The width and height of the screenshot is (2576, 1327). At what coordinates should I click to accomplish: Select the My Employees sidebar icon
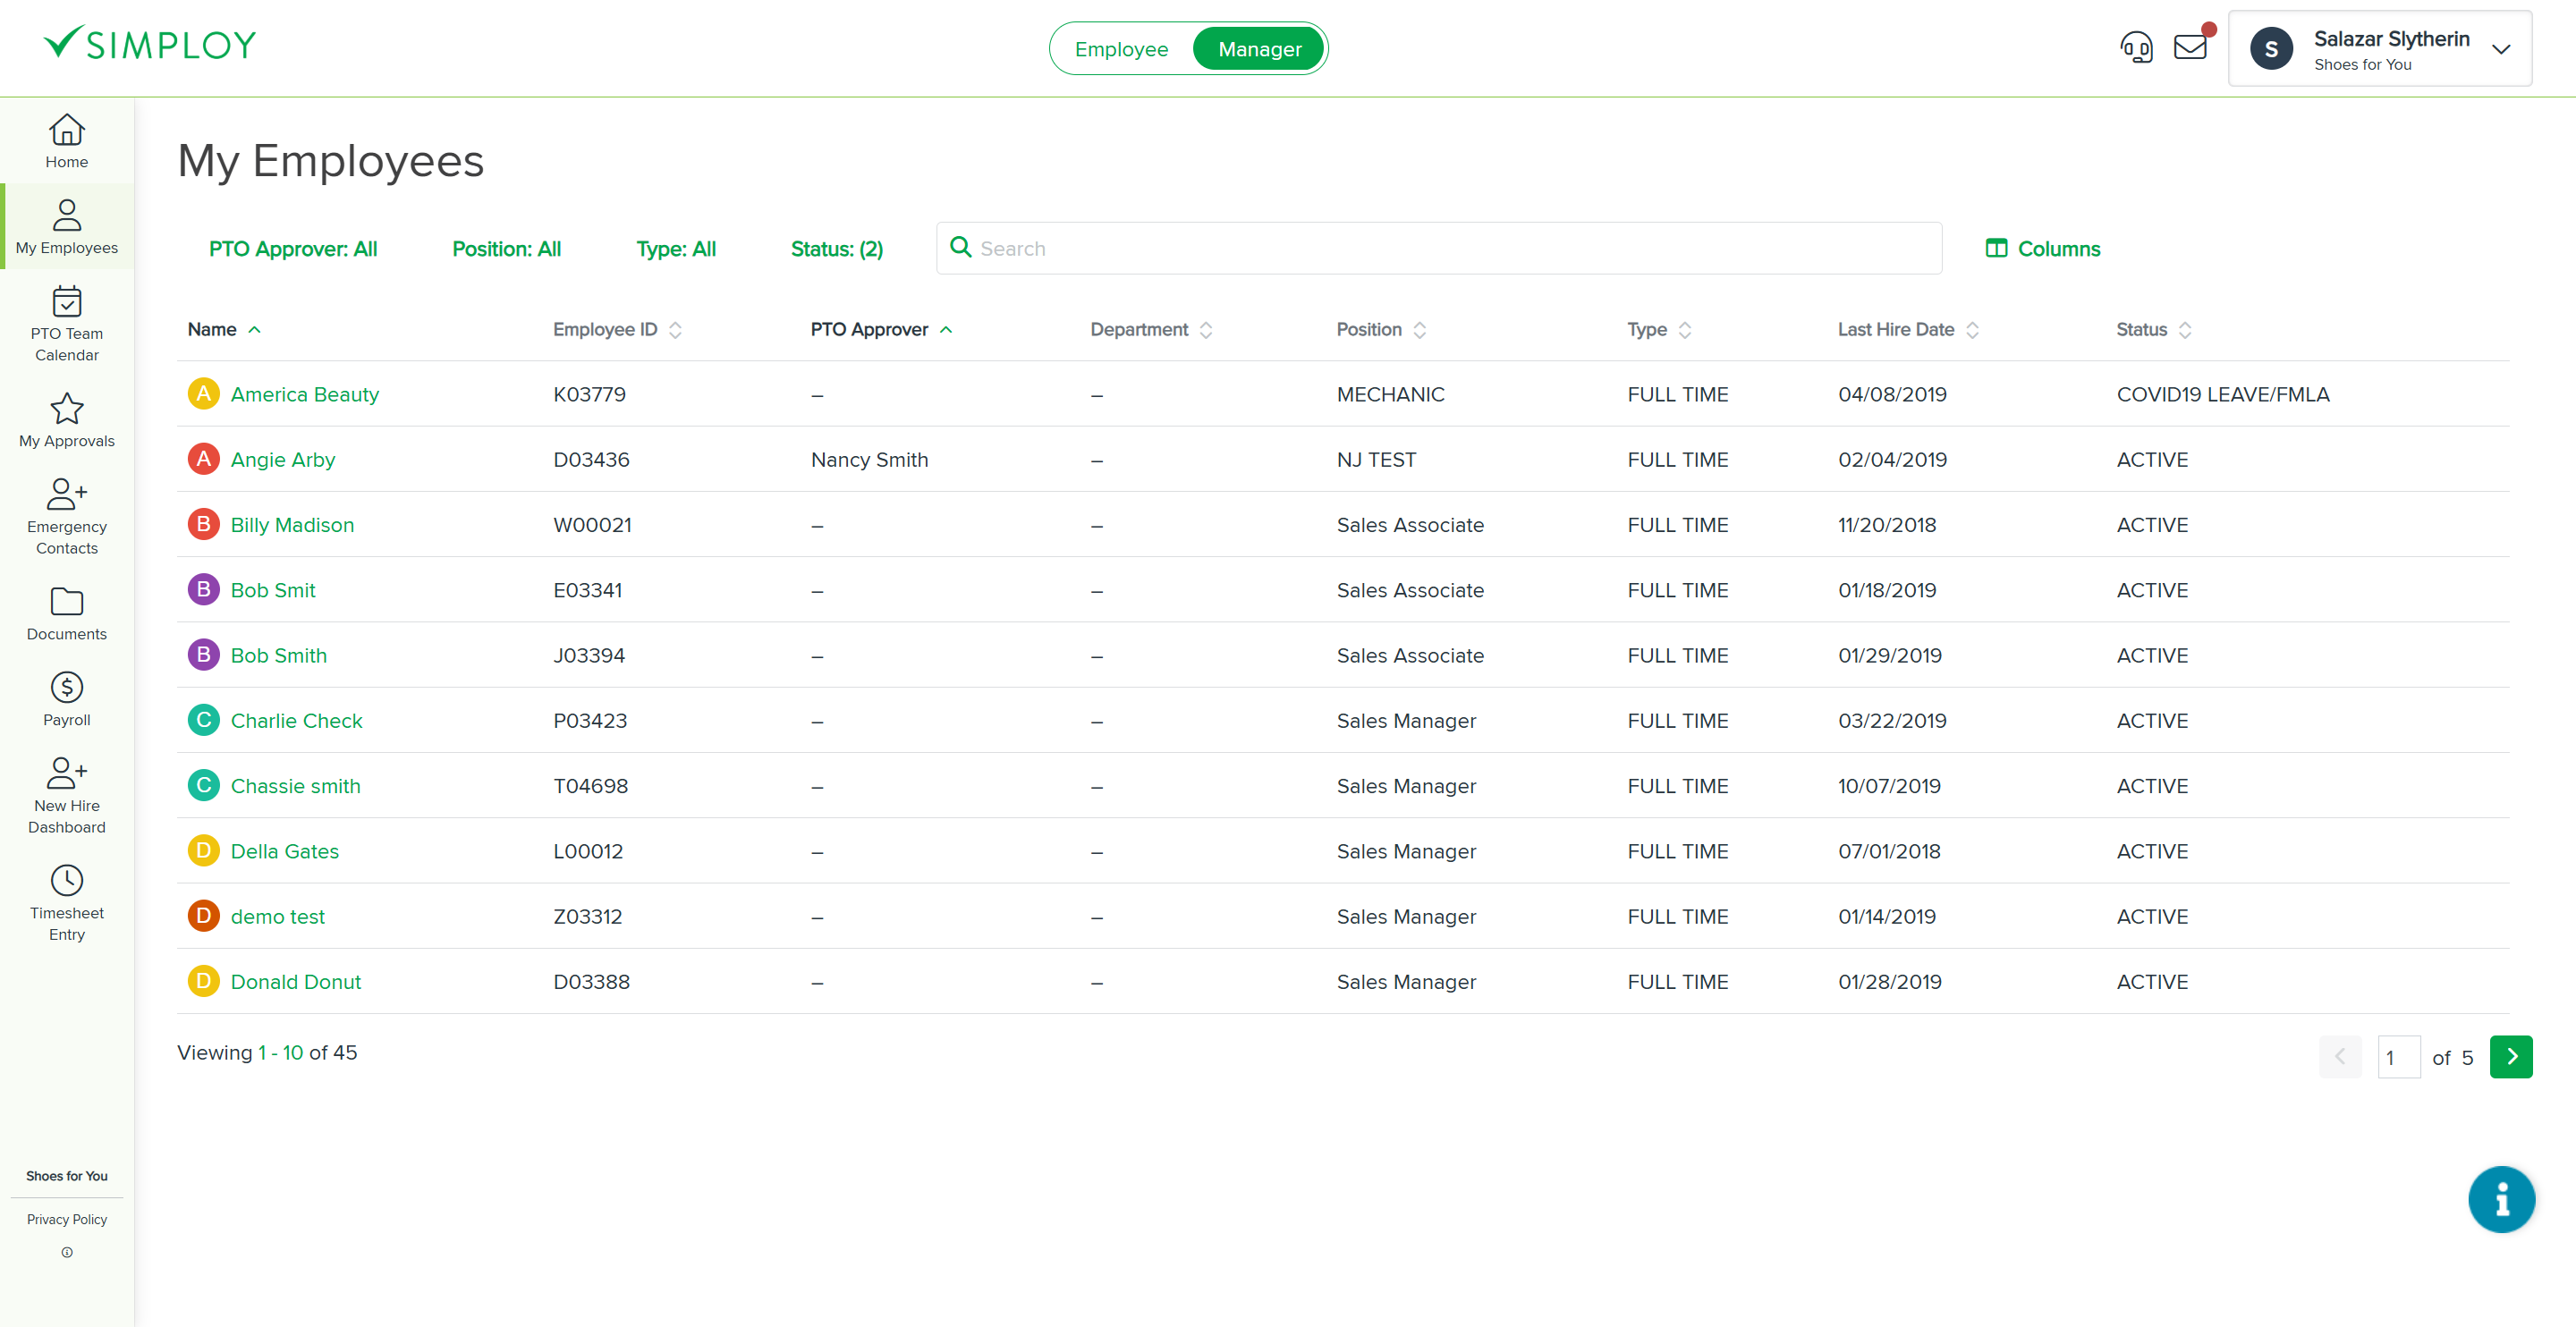point(66,225)
